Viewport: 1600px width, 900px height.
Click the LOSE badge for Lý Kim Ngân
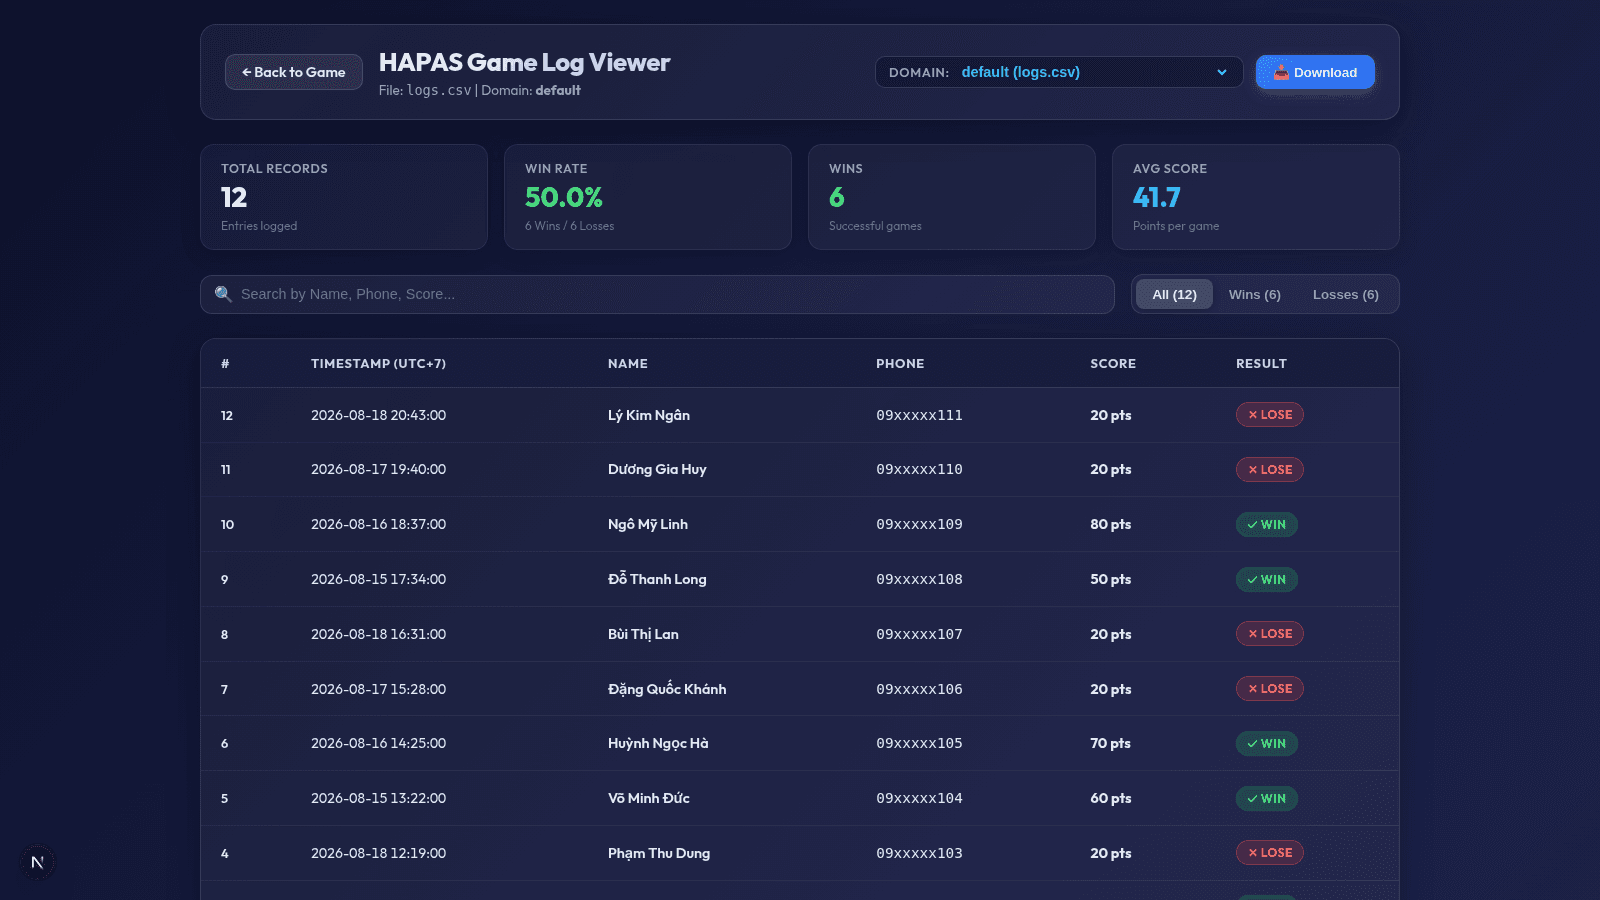pos(1269,415)
